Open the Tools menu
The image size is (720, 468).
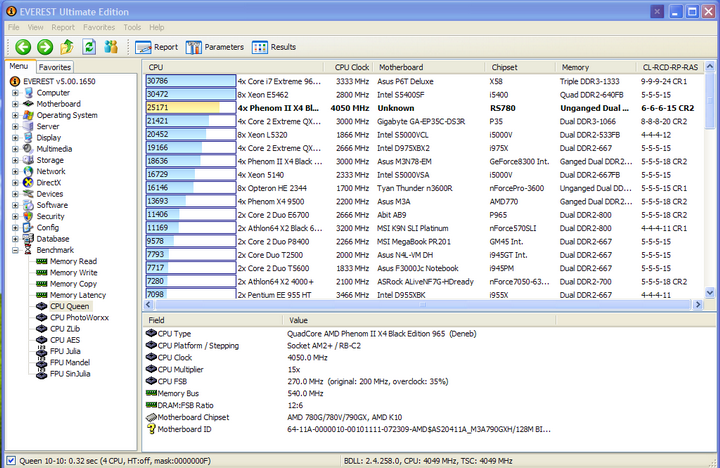[x=132, y=28]
